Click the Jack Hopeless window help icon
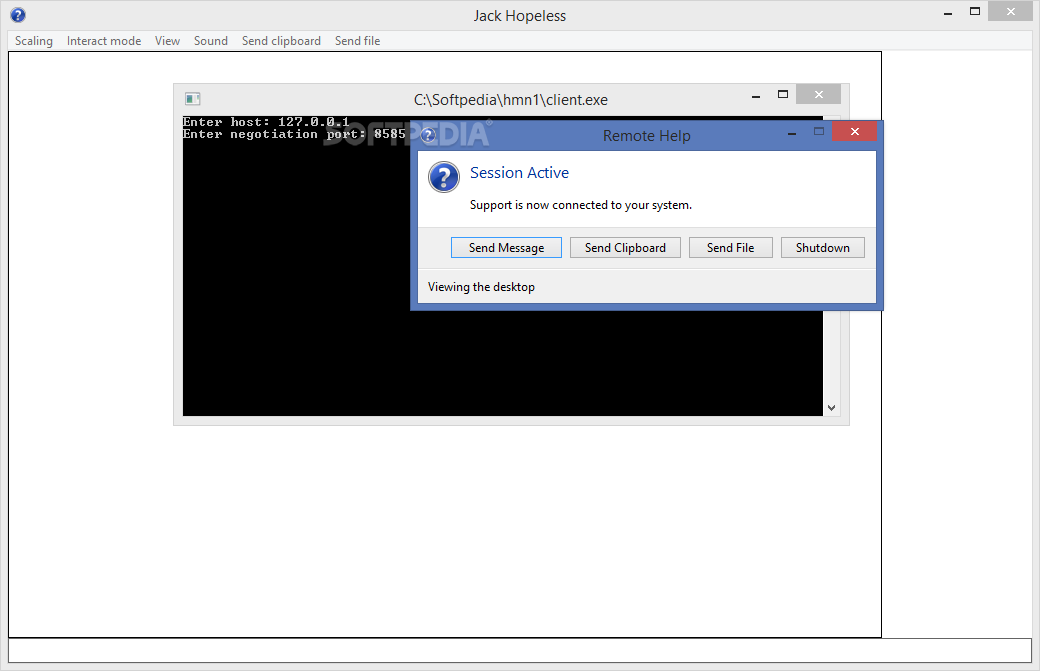Image resolution: width=1040 pixels, height=671 pixels. 18,15
